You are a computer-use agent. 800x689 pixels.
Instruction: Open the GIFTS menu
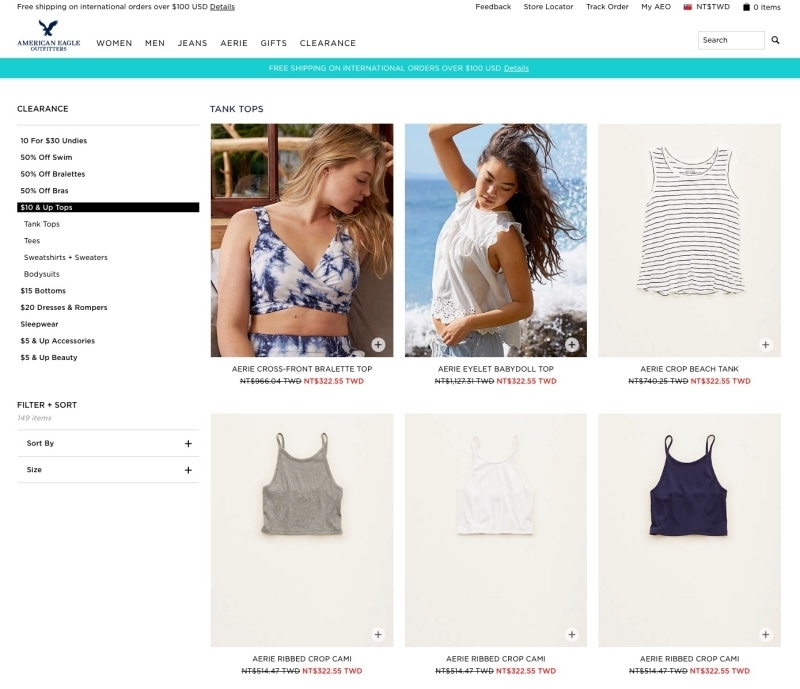point(273,43)
